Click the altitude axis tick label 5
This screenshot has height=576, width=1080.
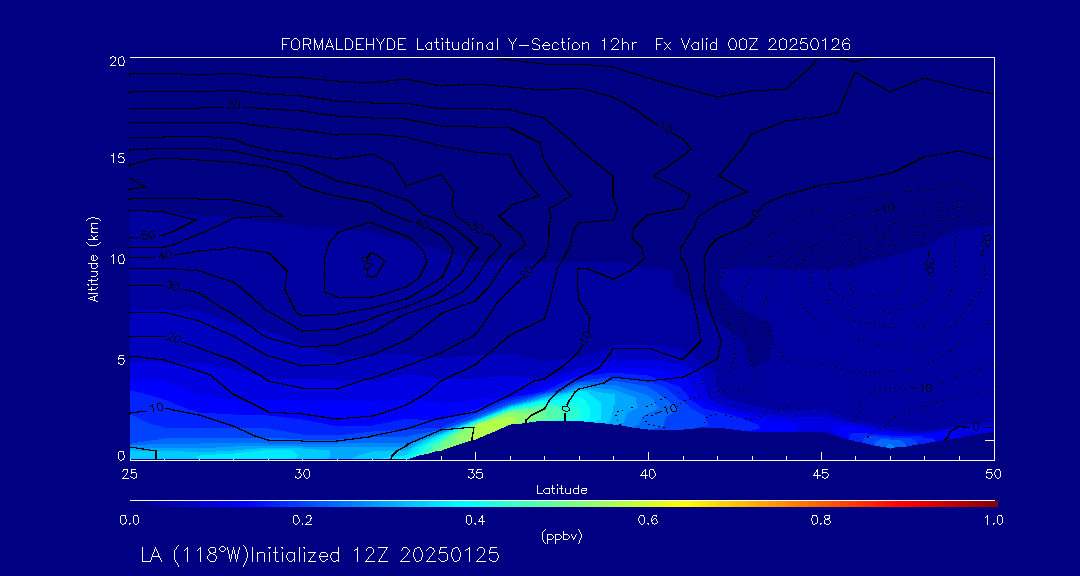(x=119, y=359)
